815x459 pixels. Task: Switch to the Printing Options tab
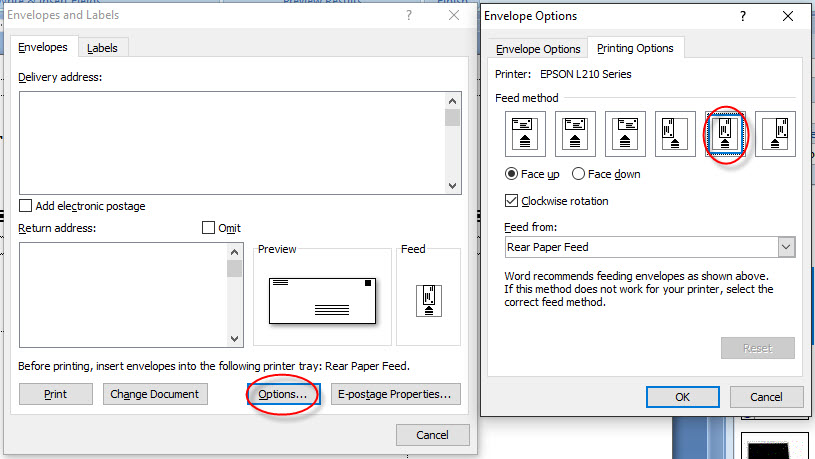635,48
